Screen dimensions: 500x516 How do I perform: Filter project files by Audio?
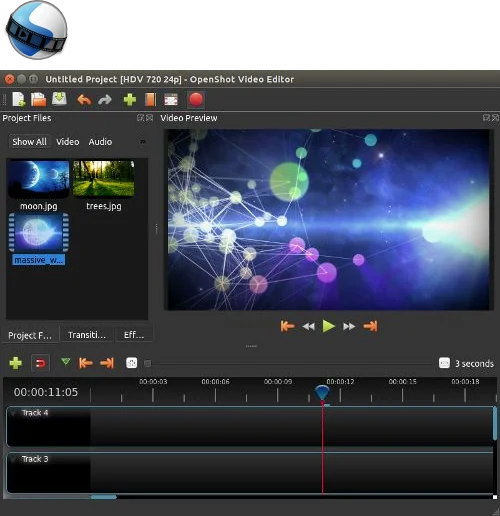(x=100, y=142)
